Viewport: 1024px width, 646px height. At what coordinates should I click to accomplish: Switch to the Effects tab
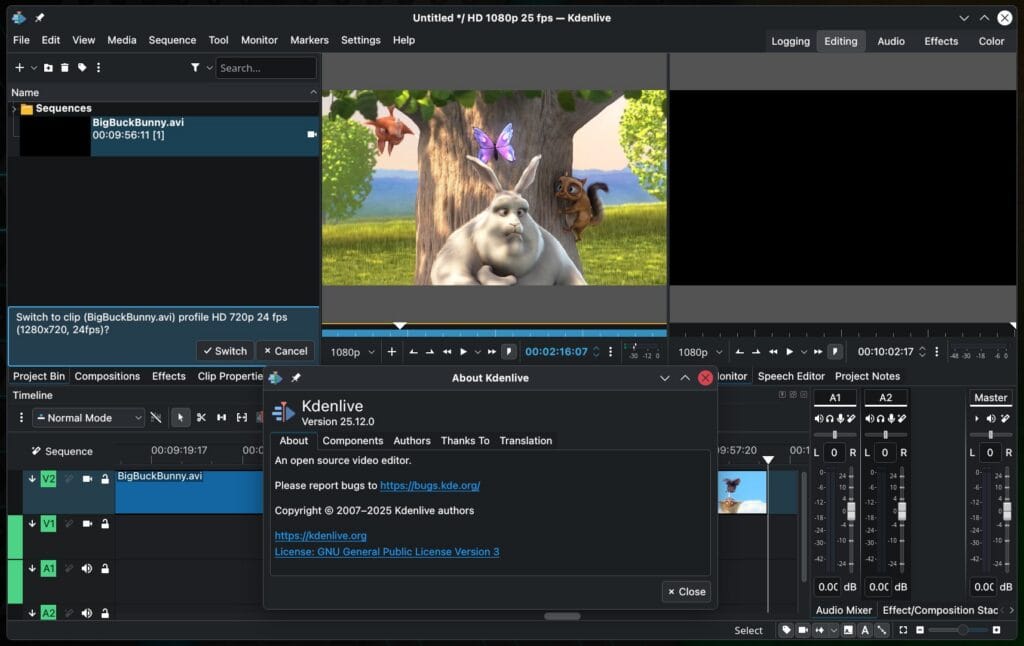coord(167,376)
